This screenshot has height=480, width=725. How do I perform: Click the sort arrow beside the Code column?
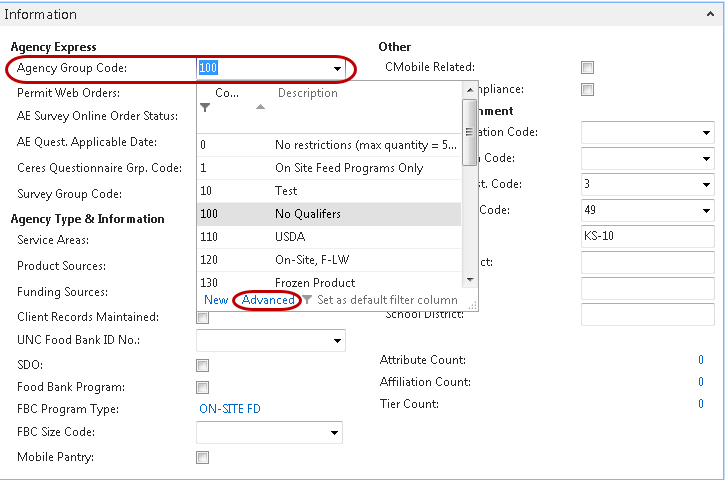pyautogui.click(x=261, y=107)
